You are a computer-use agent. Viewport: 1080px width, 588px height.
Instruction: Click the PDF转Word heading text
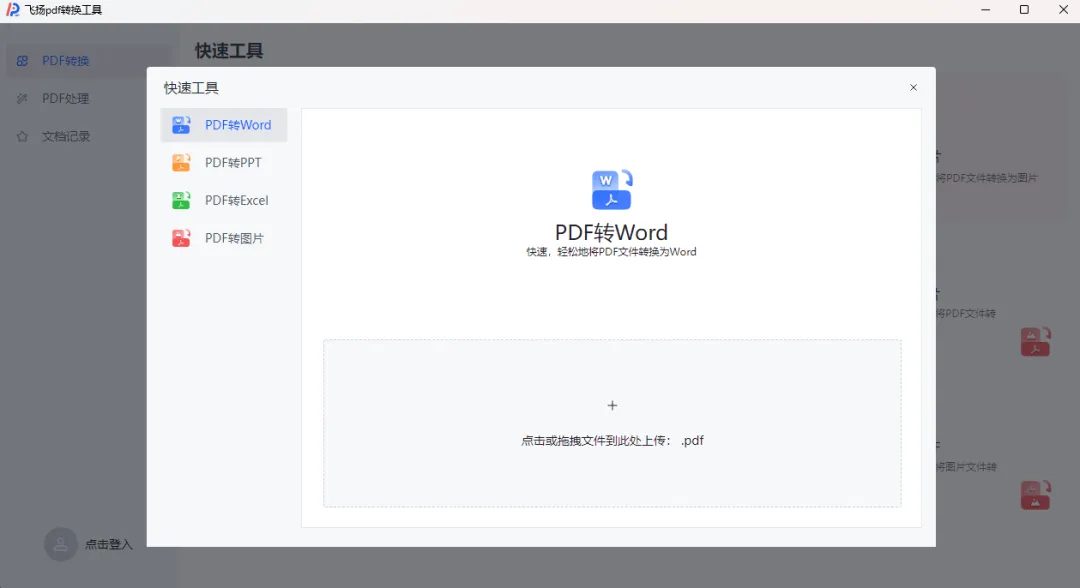pyautogui.click(x=612, y=232)
